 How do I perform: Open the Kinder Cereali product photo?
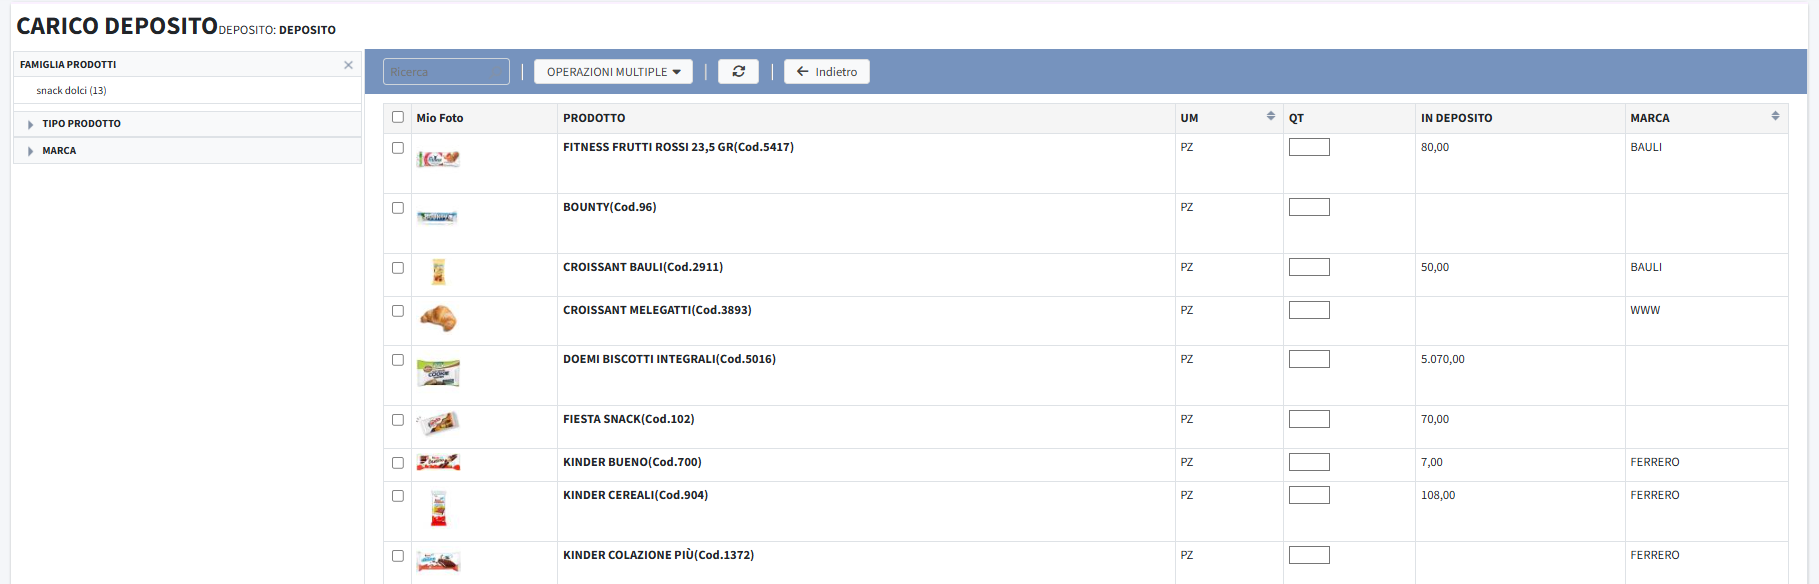tap(438, 508)
